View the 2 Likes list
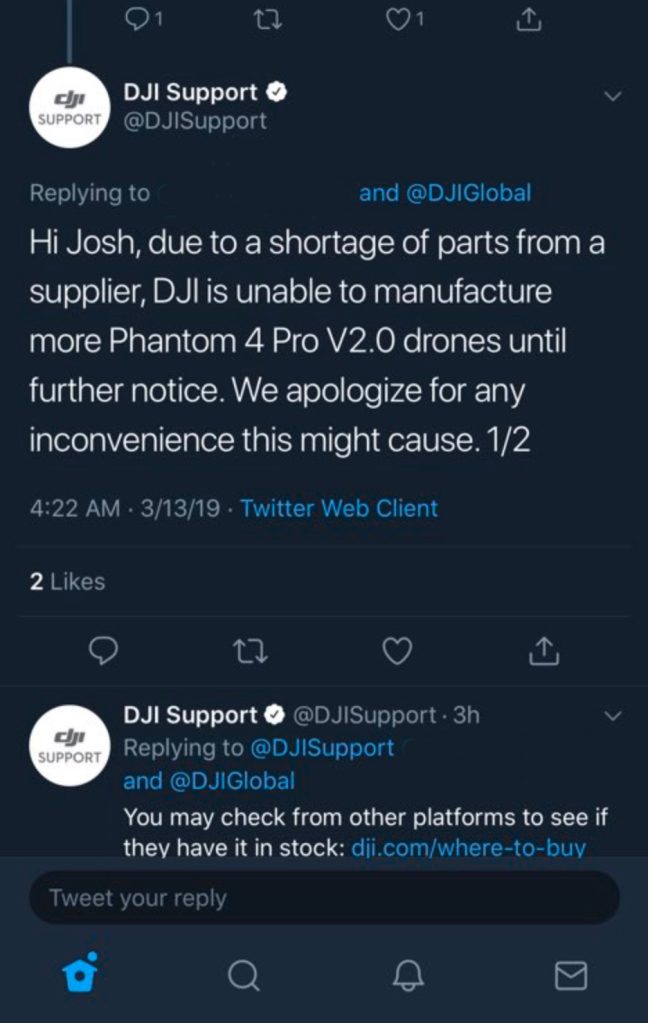 (68, 581)
